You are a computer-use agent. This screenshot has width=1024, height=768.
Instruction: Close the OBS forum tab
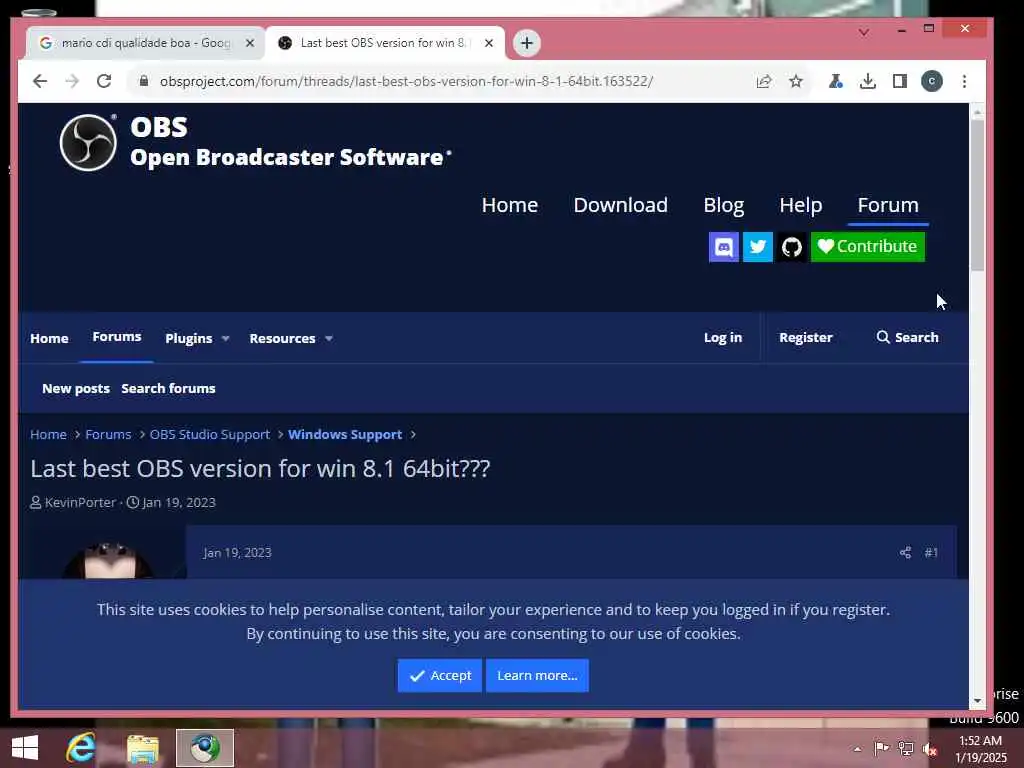pos(488,43)
